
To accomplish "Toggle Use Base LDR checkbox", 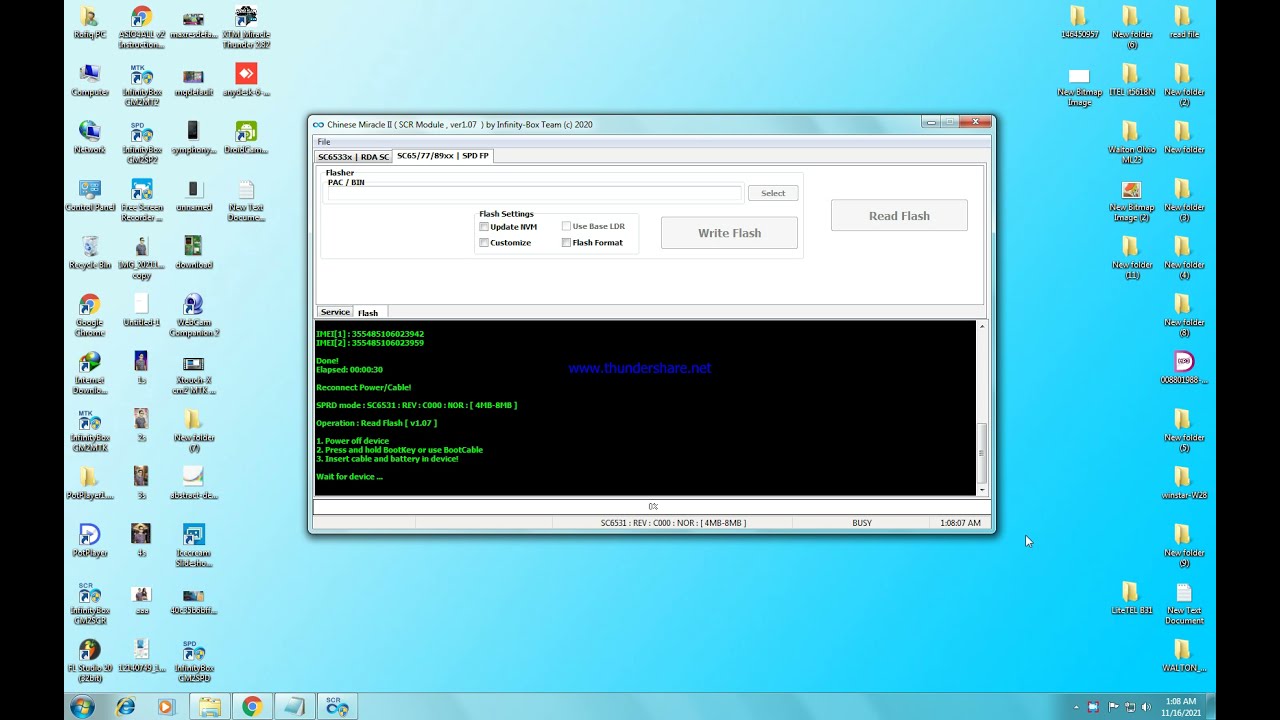I will (x=566, y=227).
